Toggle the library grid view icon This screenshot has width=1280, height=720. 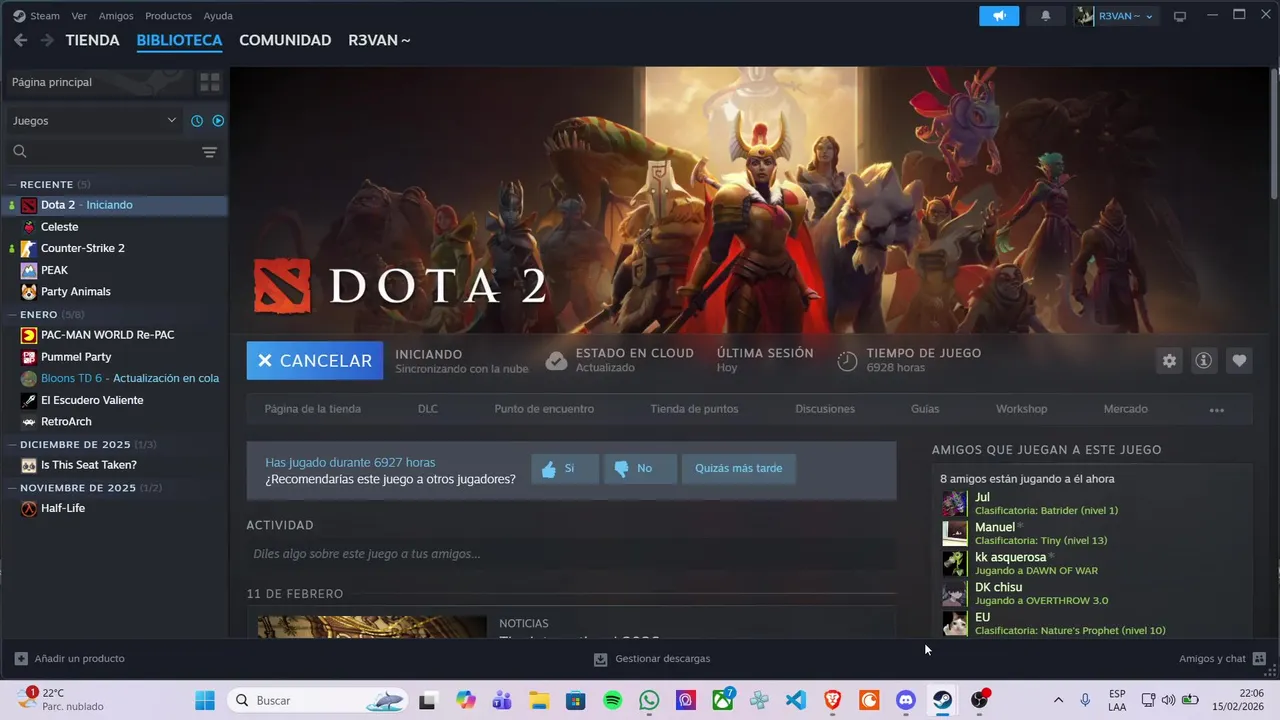pyautogui.click(x=210, y=82)
